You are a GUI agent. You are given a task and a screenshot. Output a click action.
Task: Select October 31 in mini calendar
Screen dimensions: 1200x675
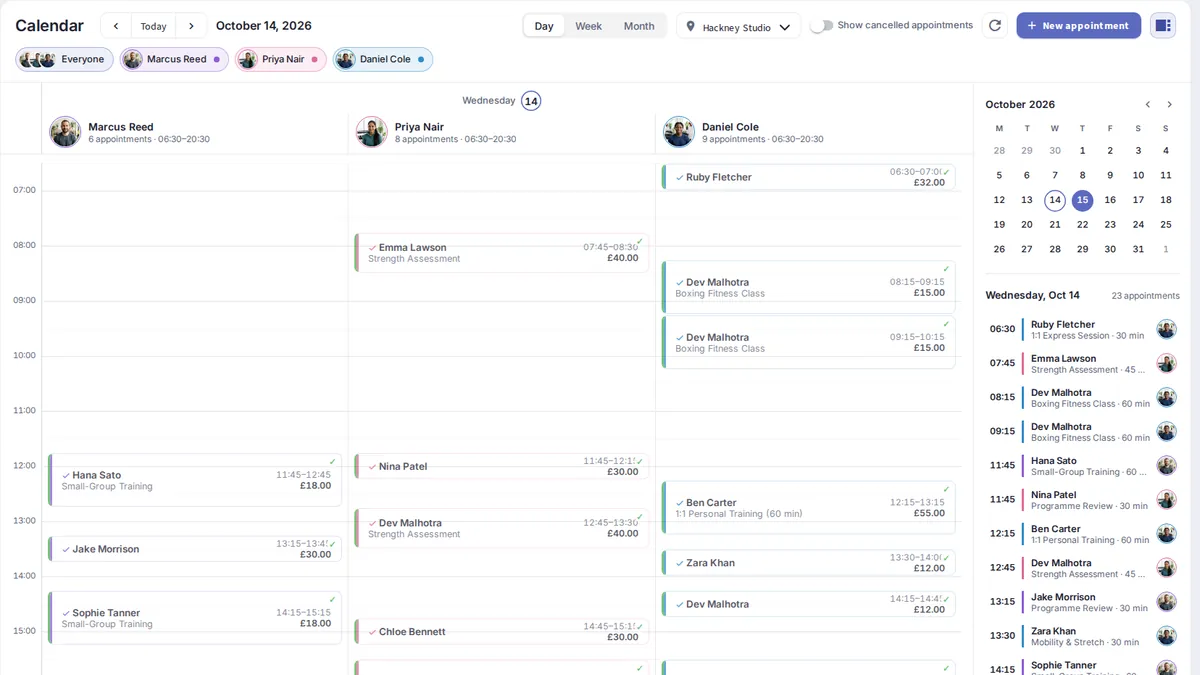[x=1138, y=249]
